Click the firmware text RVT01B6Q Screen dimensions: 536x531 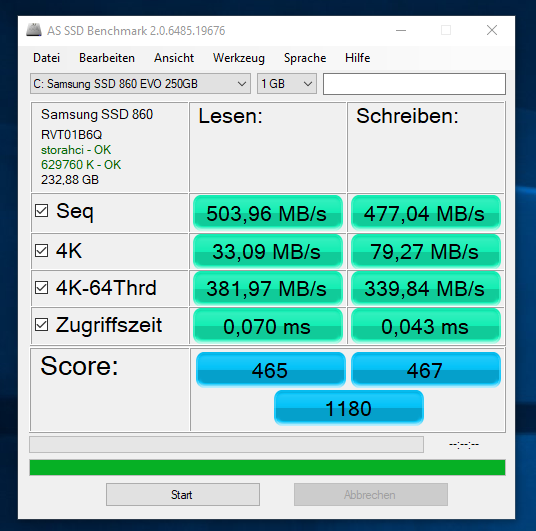tap(71, 134)
